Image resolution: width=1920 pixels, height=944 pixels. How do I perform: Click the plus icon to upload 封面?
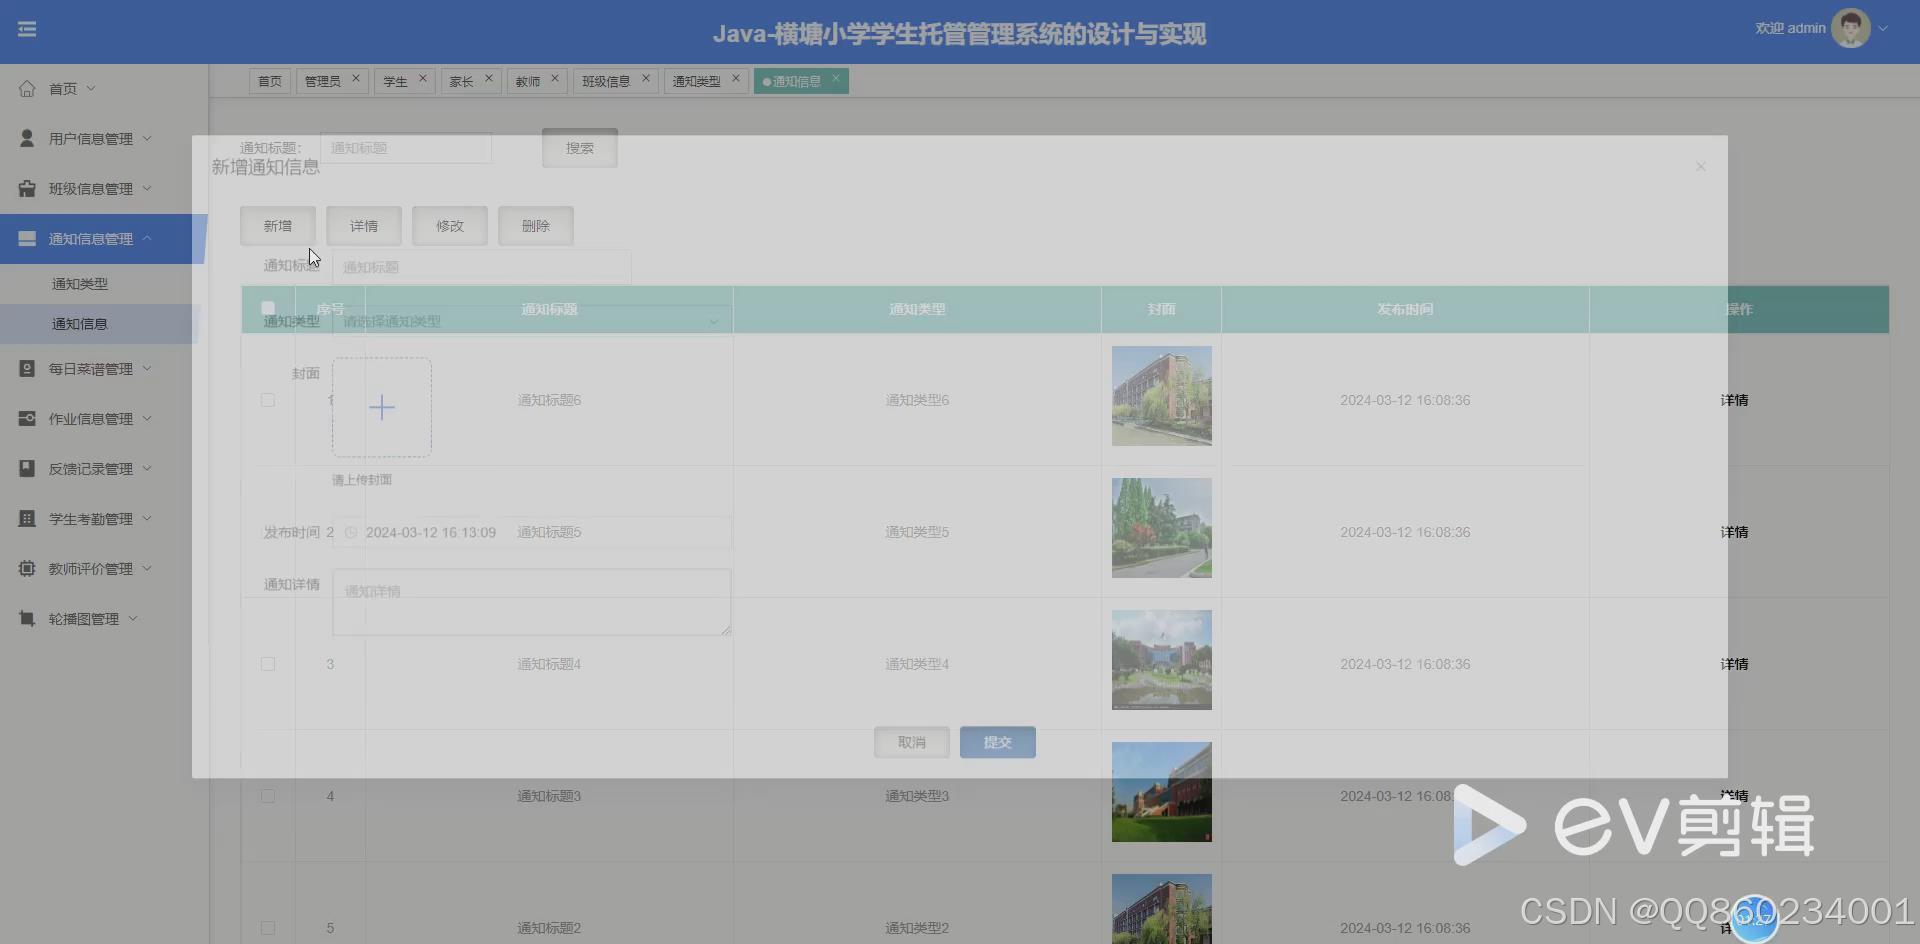pos(382,407)
